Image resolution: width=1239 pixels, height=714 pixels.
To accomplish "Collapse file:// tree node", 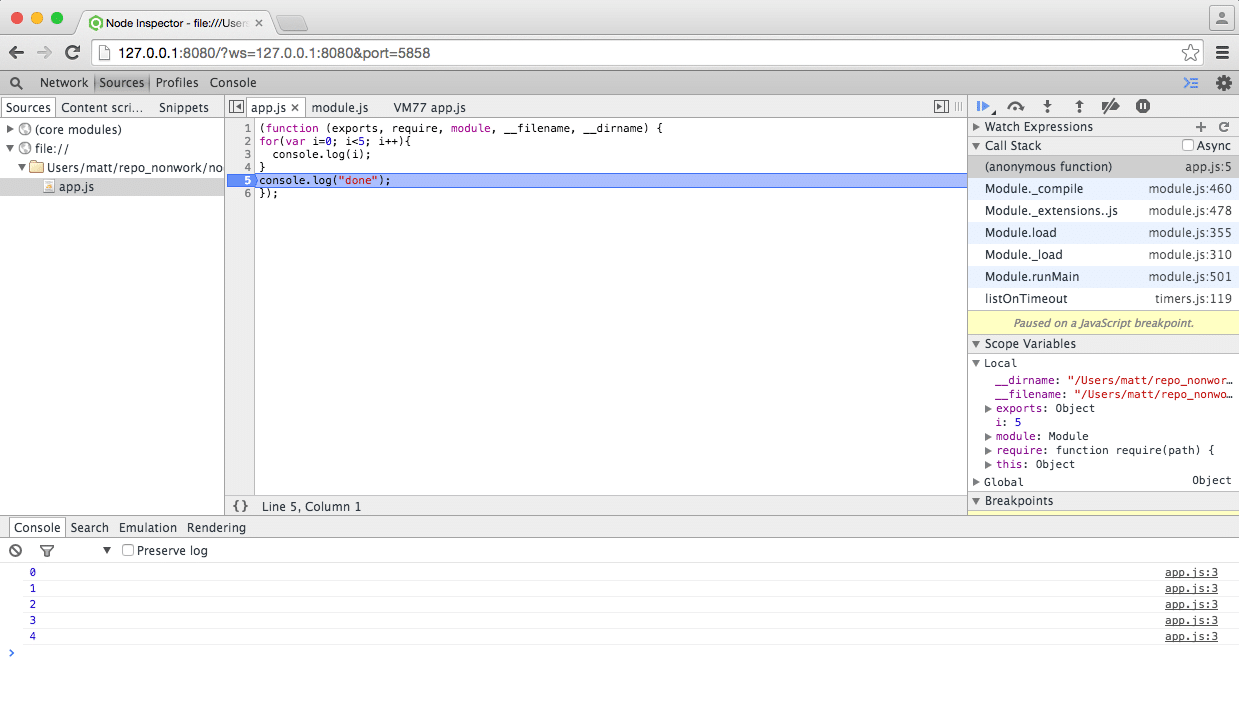I will [x=10, y=148].
